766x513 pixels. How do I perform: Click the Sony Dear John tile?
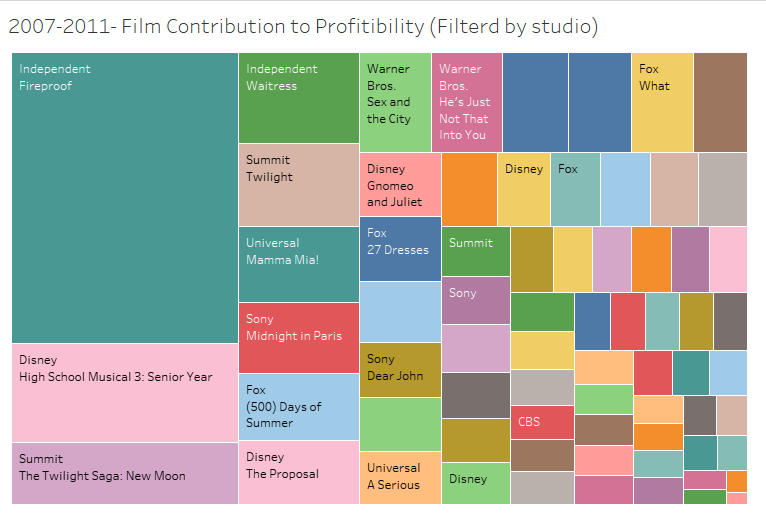coord(399,370)
